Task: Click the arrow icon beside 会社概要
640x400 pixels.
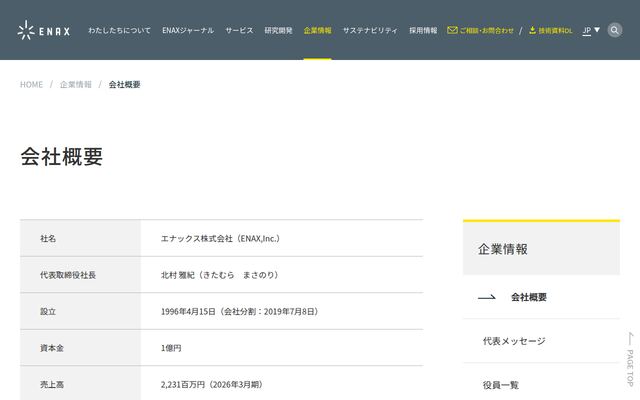Action: [487, 297]
